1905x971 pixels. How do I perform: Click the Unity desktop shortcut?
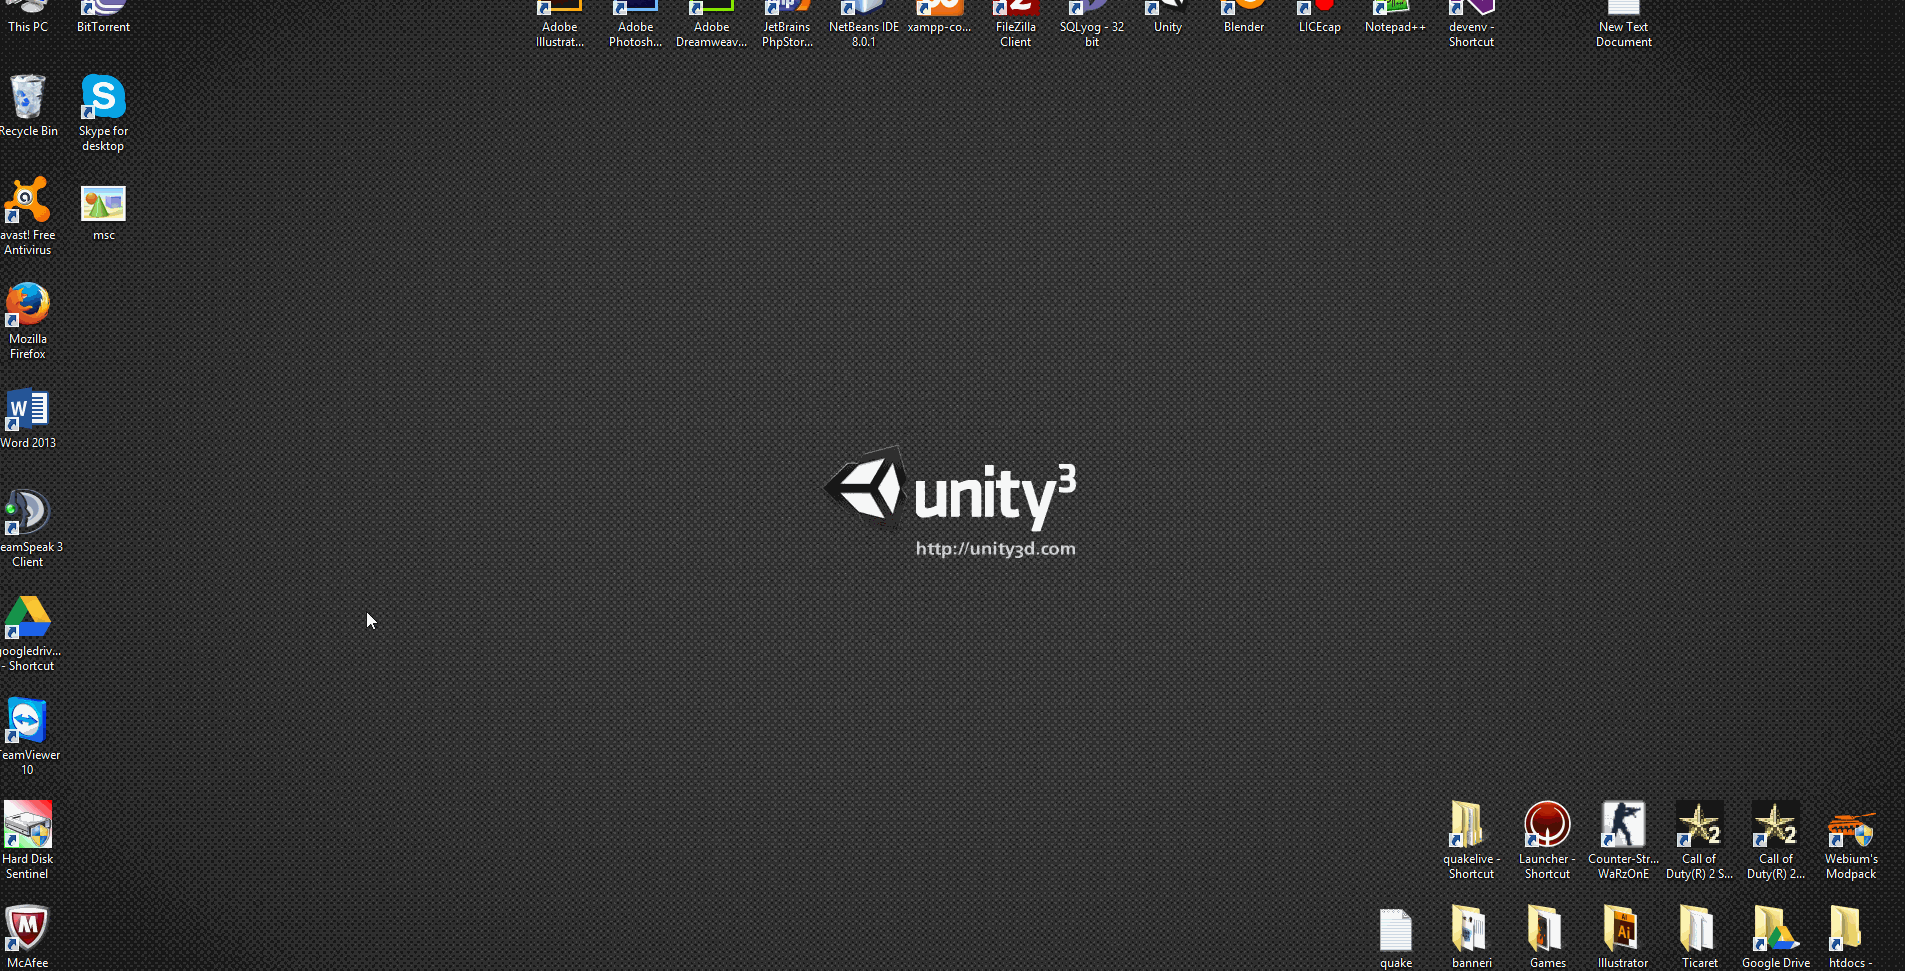(x=1168, y=17)
